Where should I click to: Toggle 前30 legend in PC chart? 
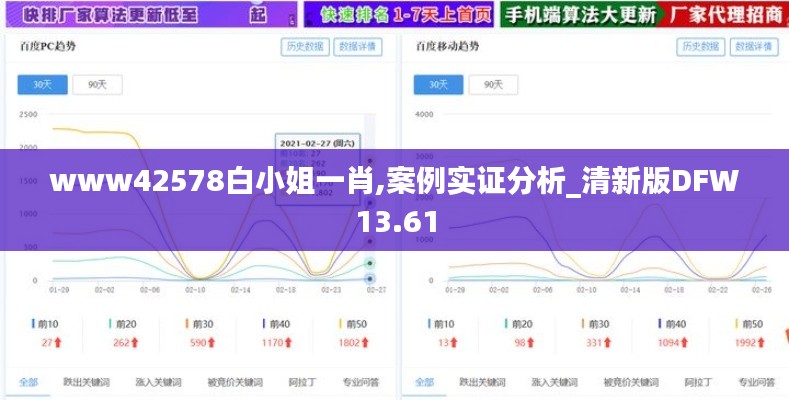point(199,324)
